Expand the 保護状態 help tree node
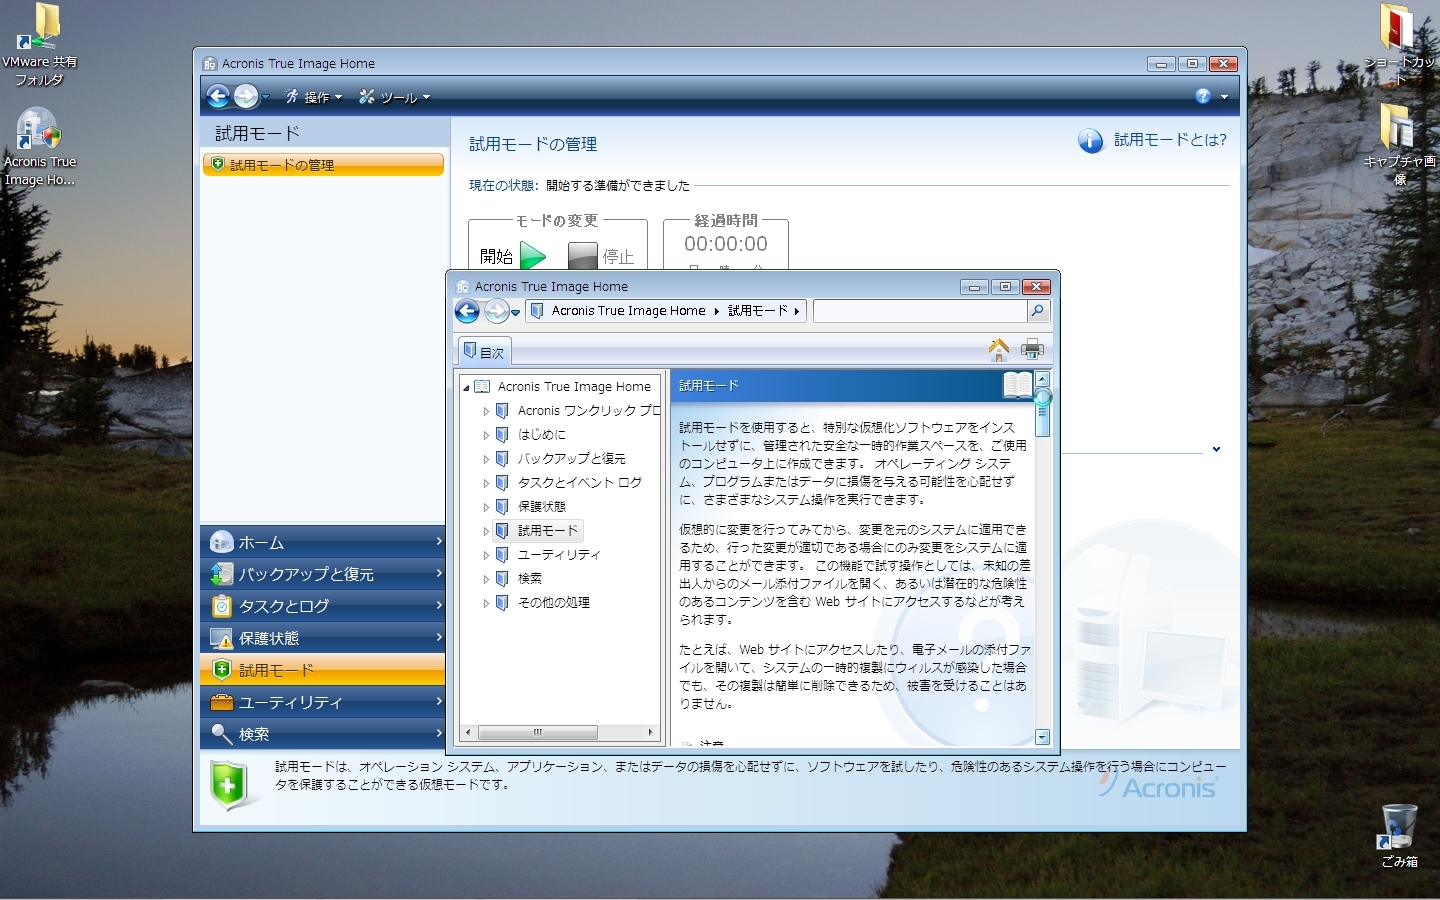This screenshot has height=900, width=1440. (x=486, y=507)
